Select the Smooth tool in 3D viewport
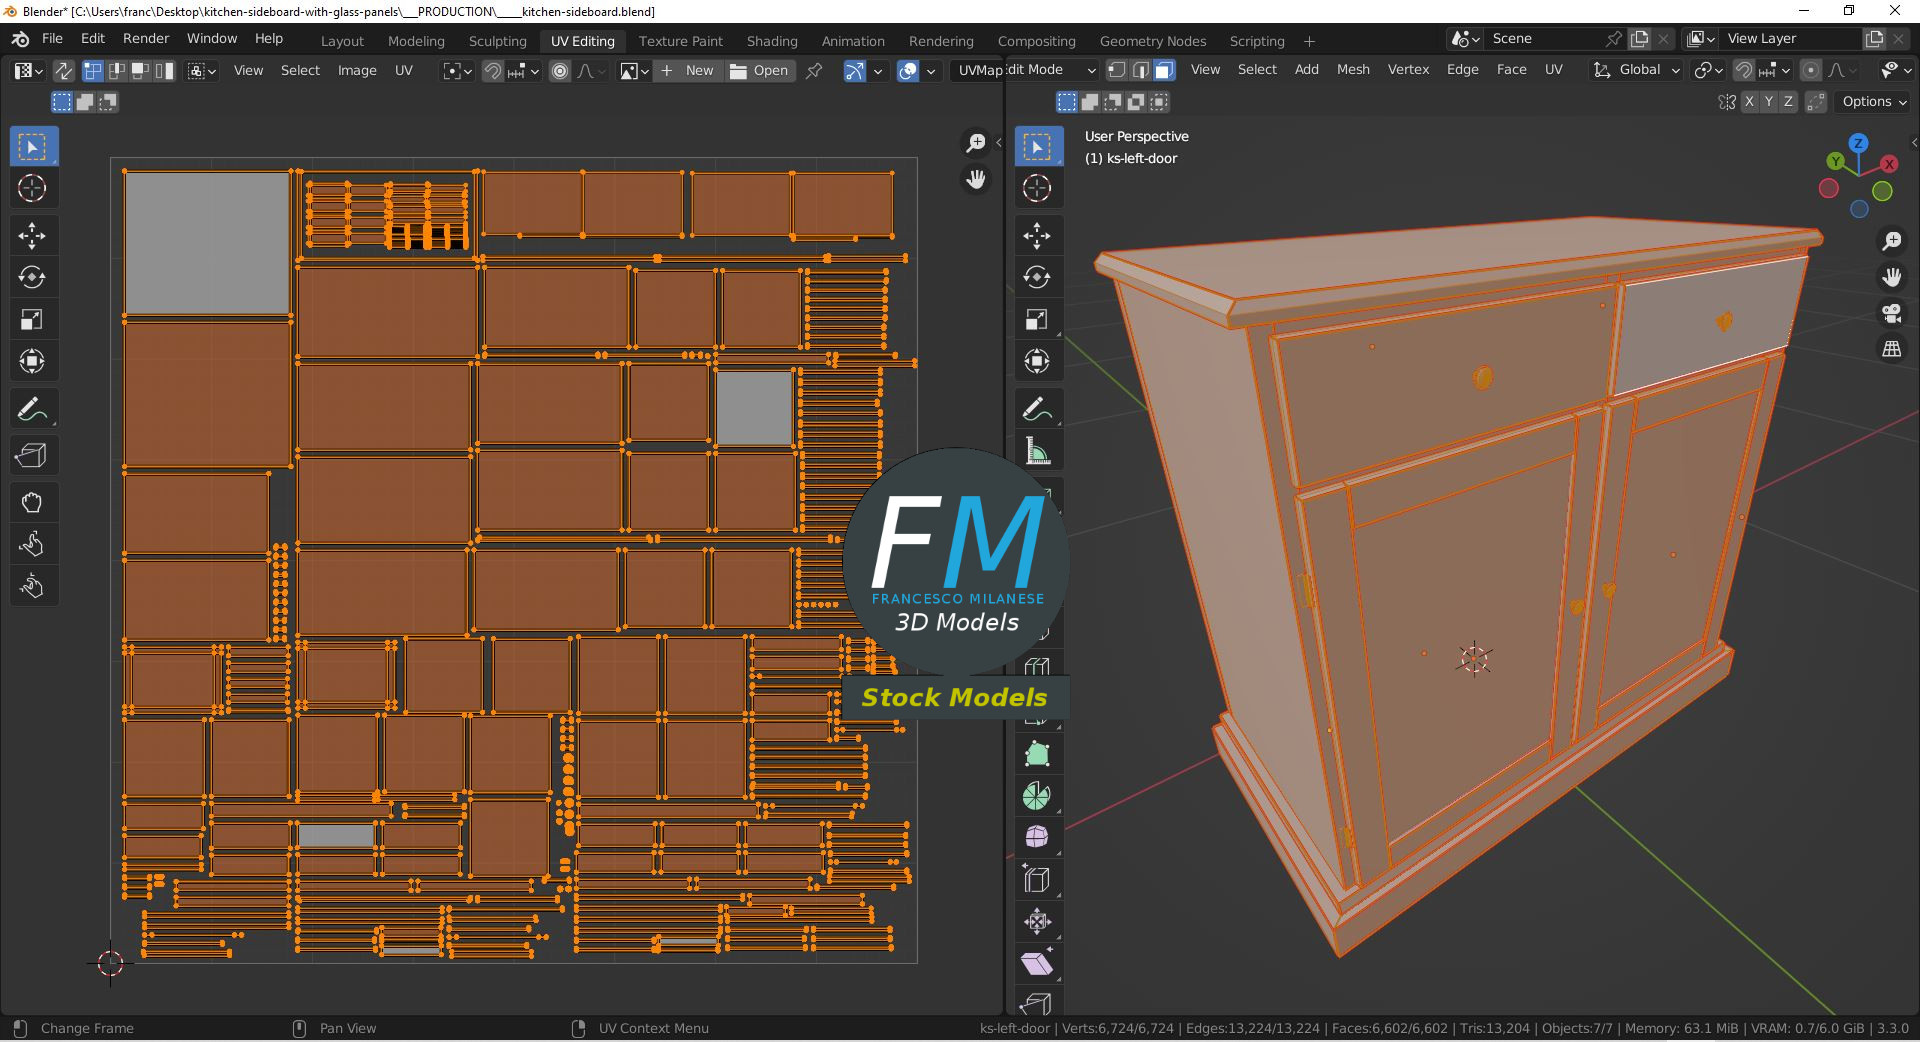The height and width of the screenshot is (1042, 1920). (1037, 838)
